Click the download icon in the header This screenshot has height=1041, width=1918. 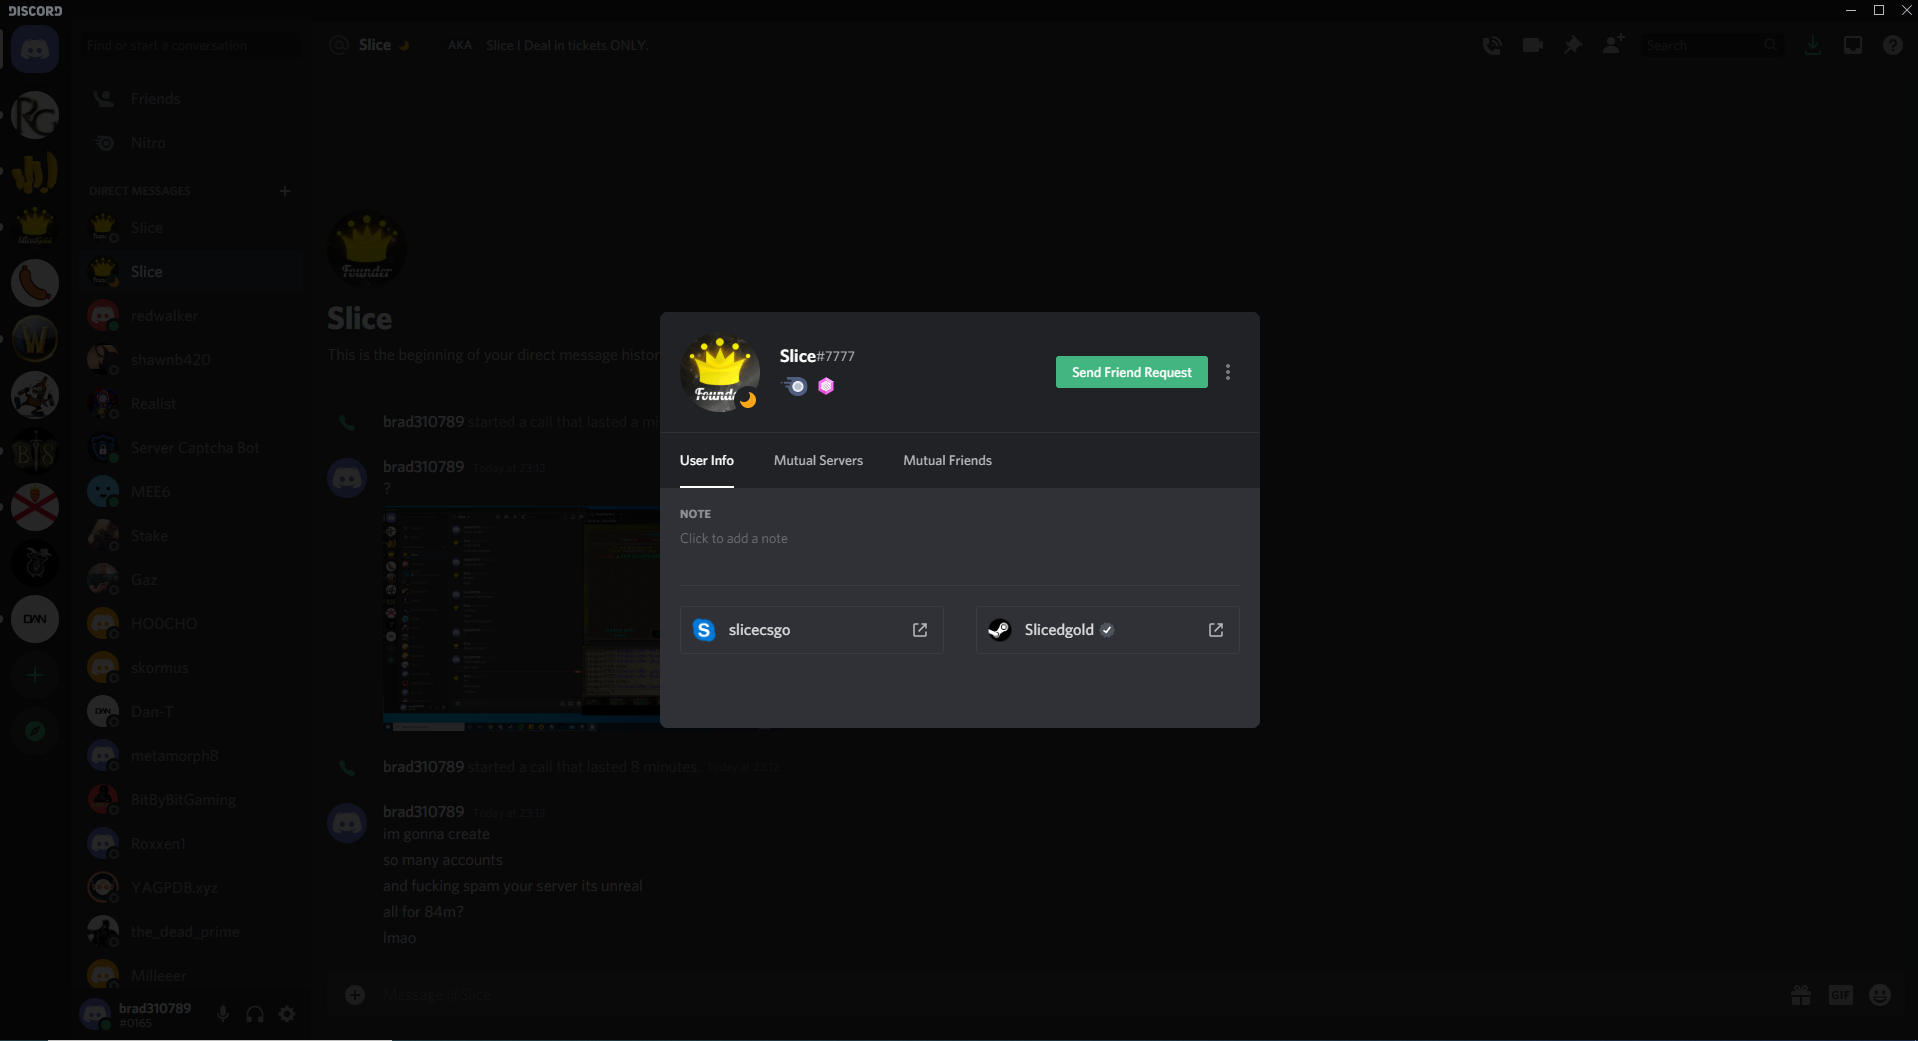[x=1812, y=45]
